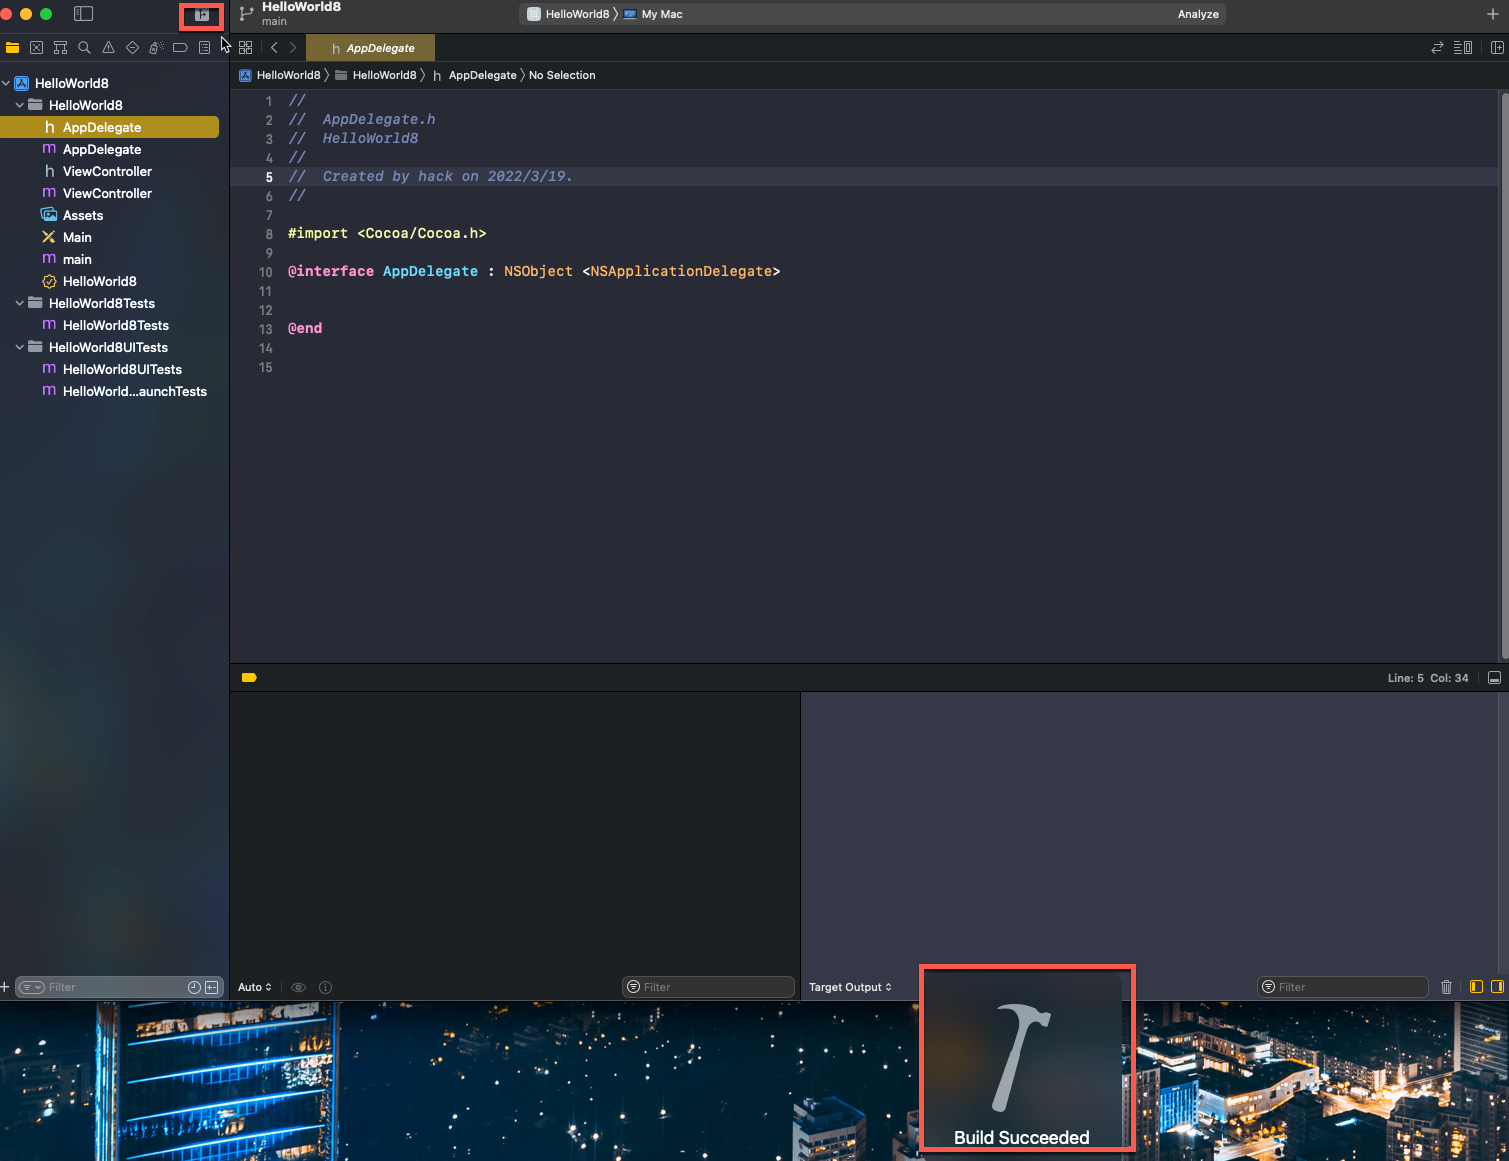Screen dimensions: 1509x1161
Task: Open the Debug navigator spray icon
Action: click(x=156, y=48)
